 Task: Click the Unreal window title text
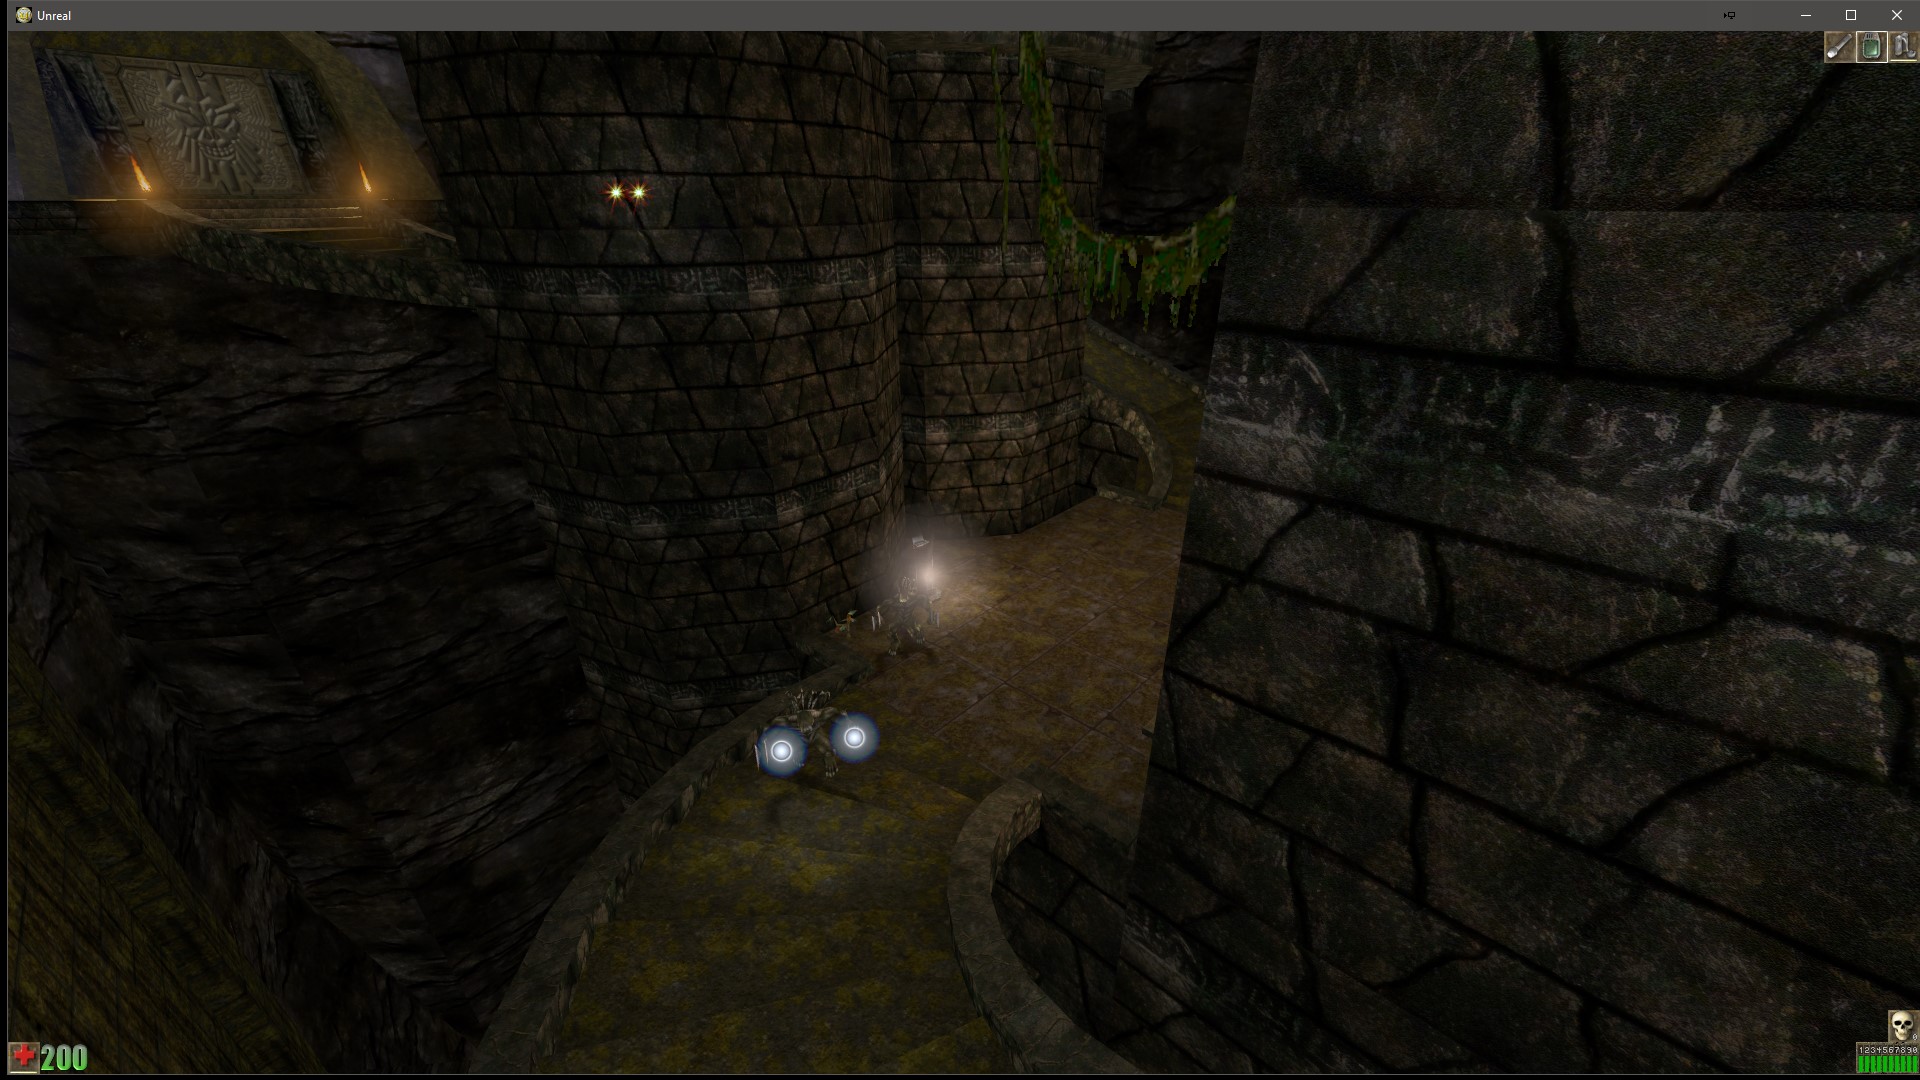pos(54,15)
